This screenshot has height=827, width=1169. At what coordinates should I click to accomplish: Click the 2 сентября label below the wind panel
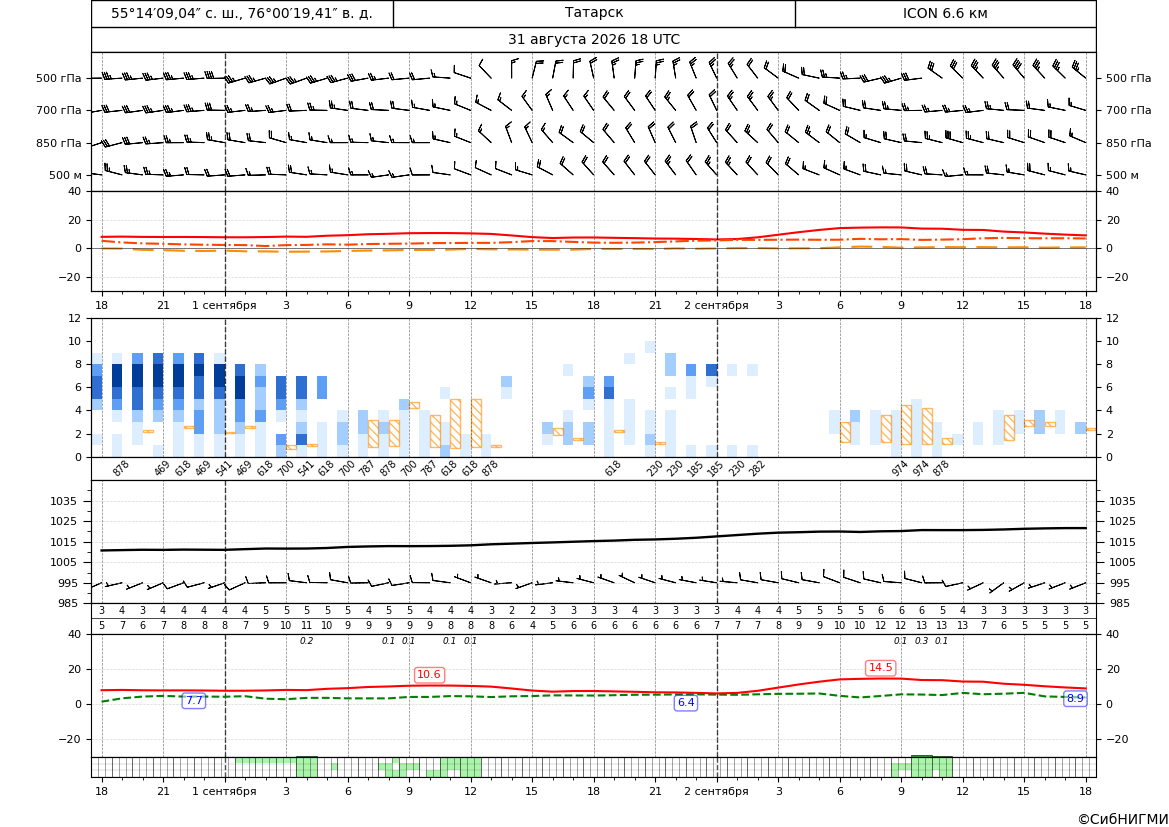click(716, 305)
